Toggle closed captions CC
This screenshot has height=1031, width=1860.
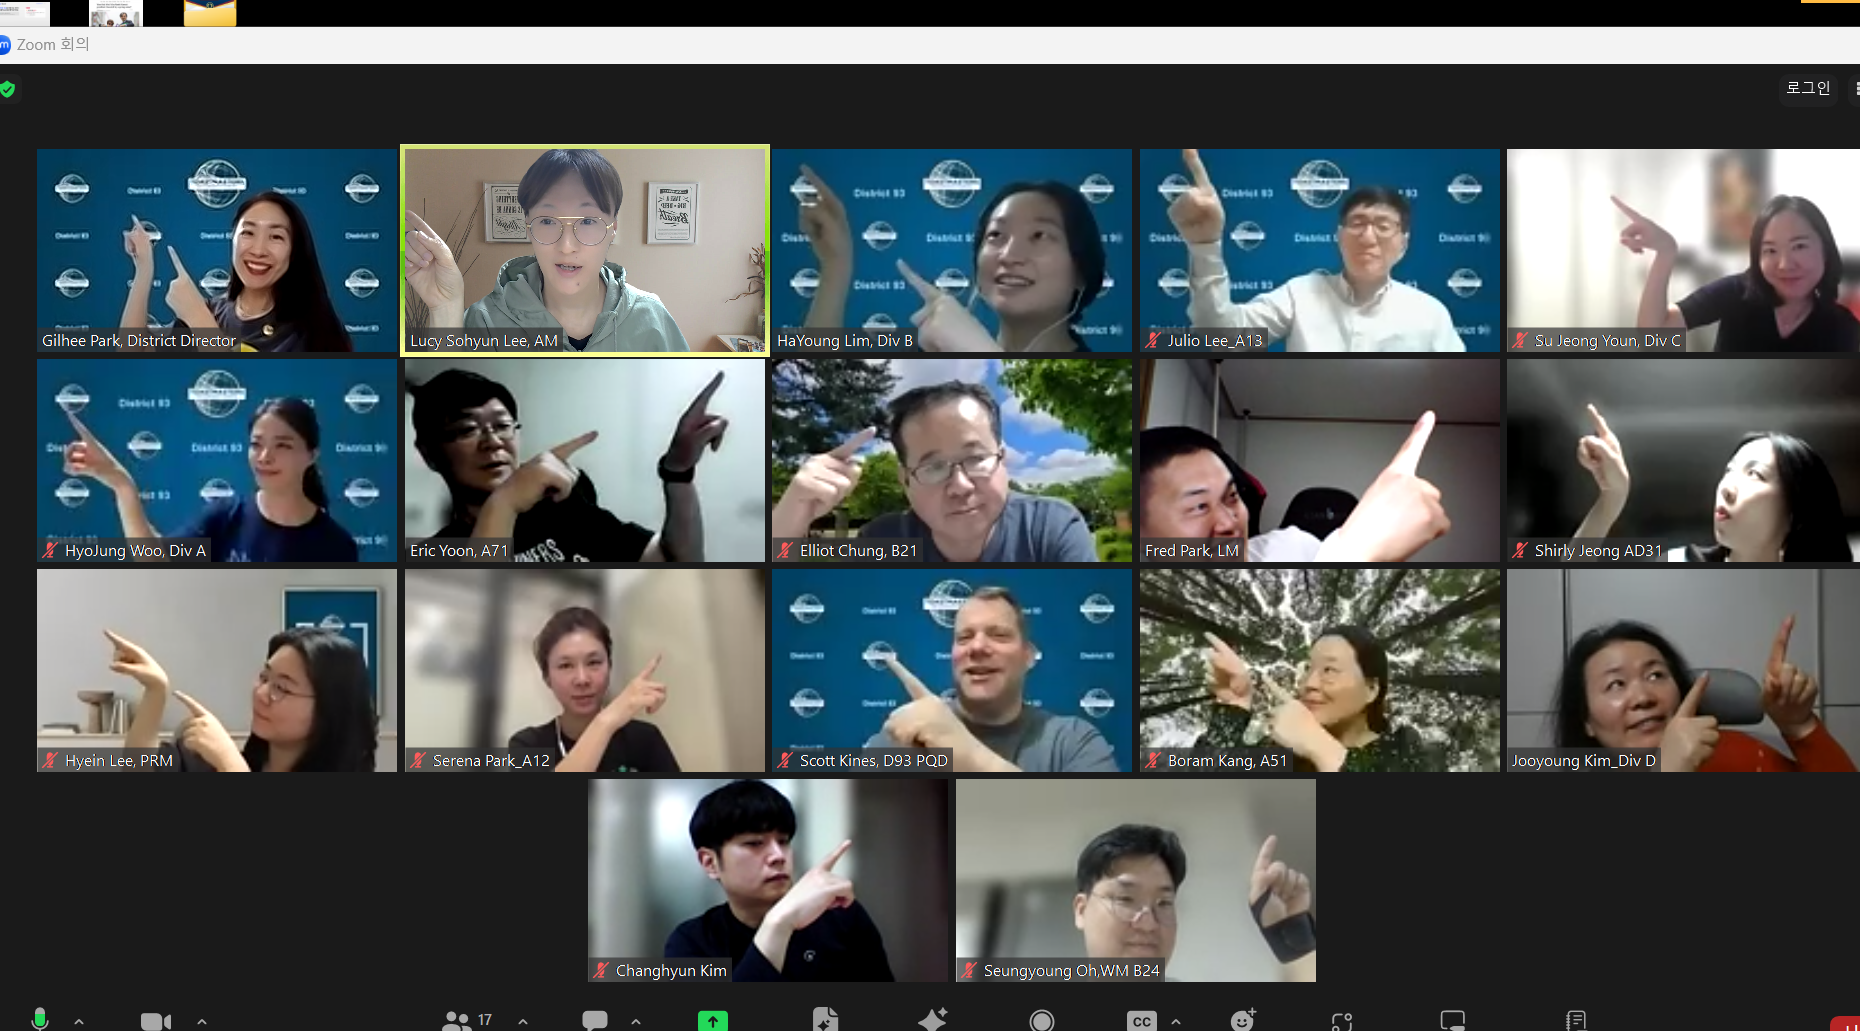1141,1021
